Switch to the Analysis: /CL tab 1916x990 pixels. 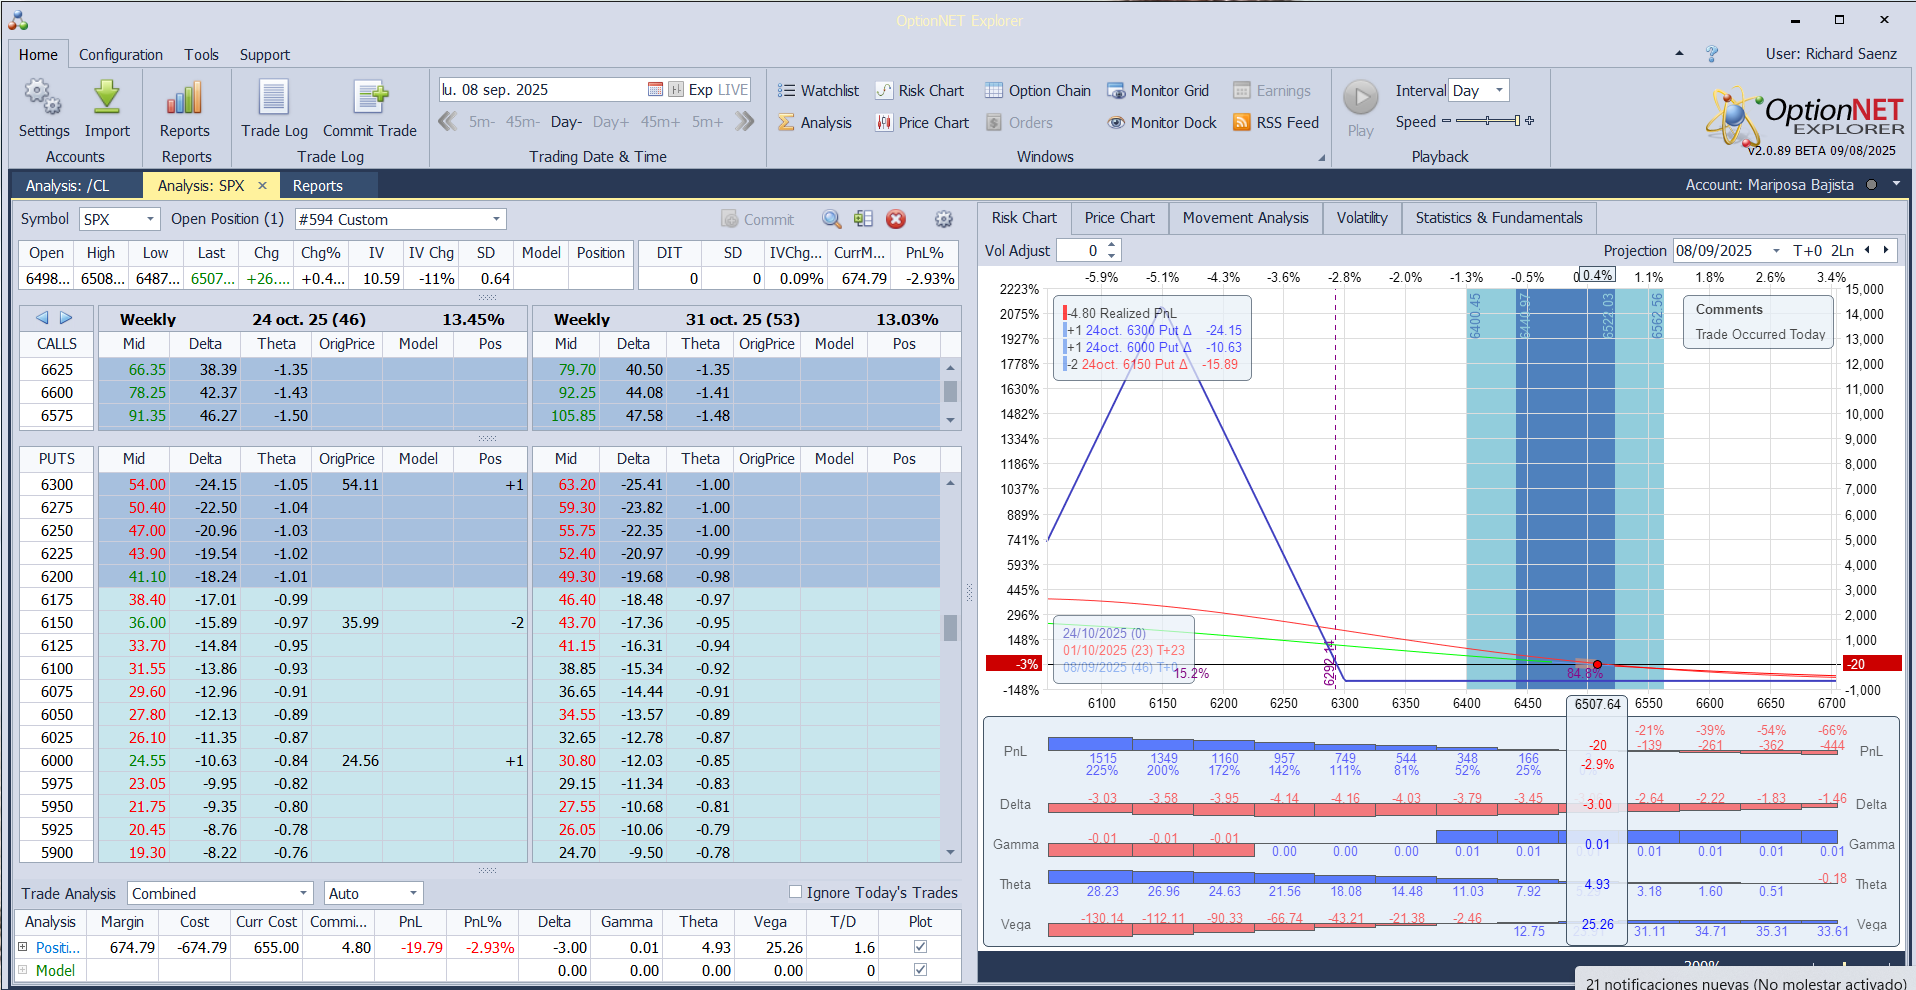(x=68, y=185)
